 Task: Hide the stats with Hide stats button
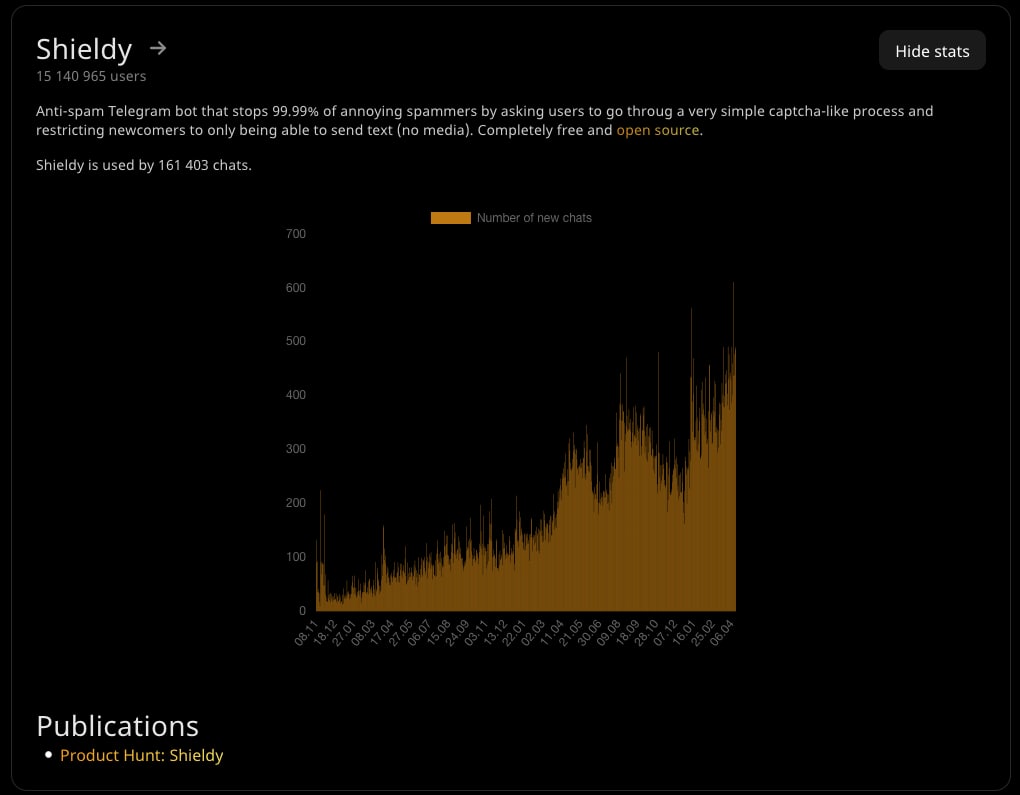[x=932, y=51]
